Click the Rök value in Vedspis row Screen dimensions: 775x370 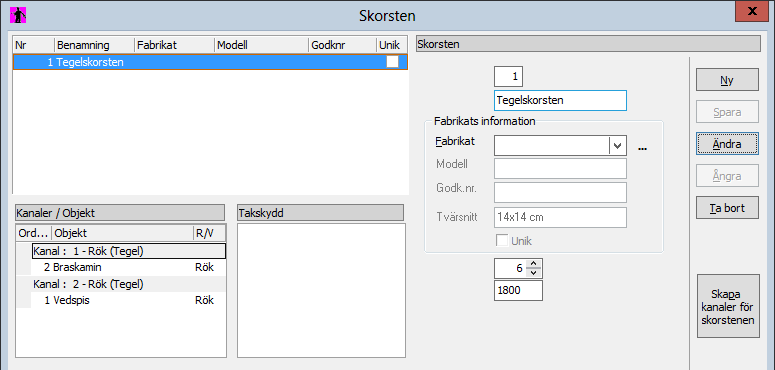[x=204, y=300]
